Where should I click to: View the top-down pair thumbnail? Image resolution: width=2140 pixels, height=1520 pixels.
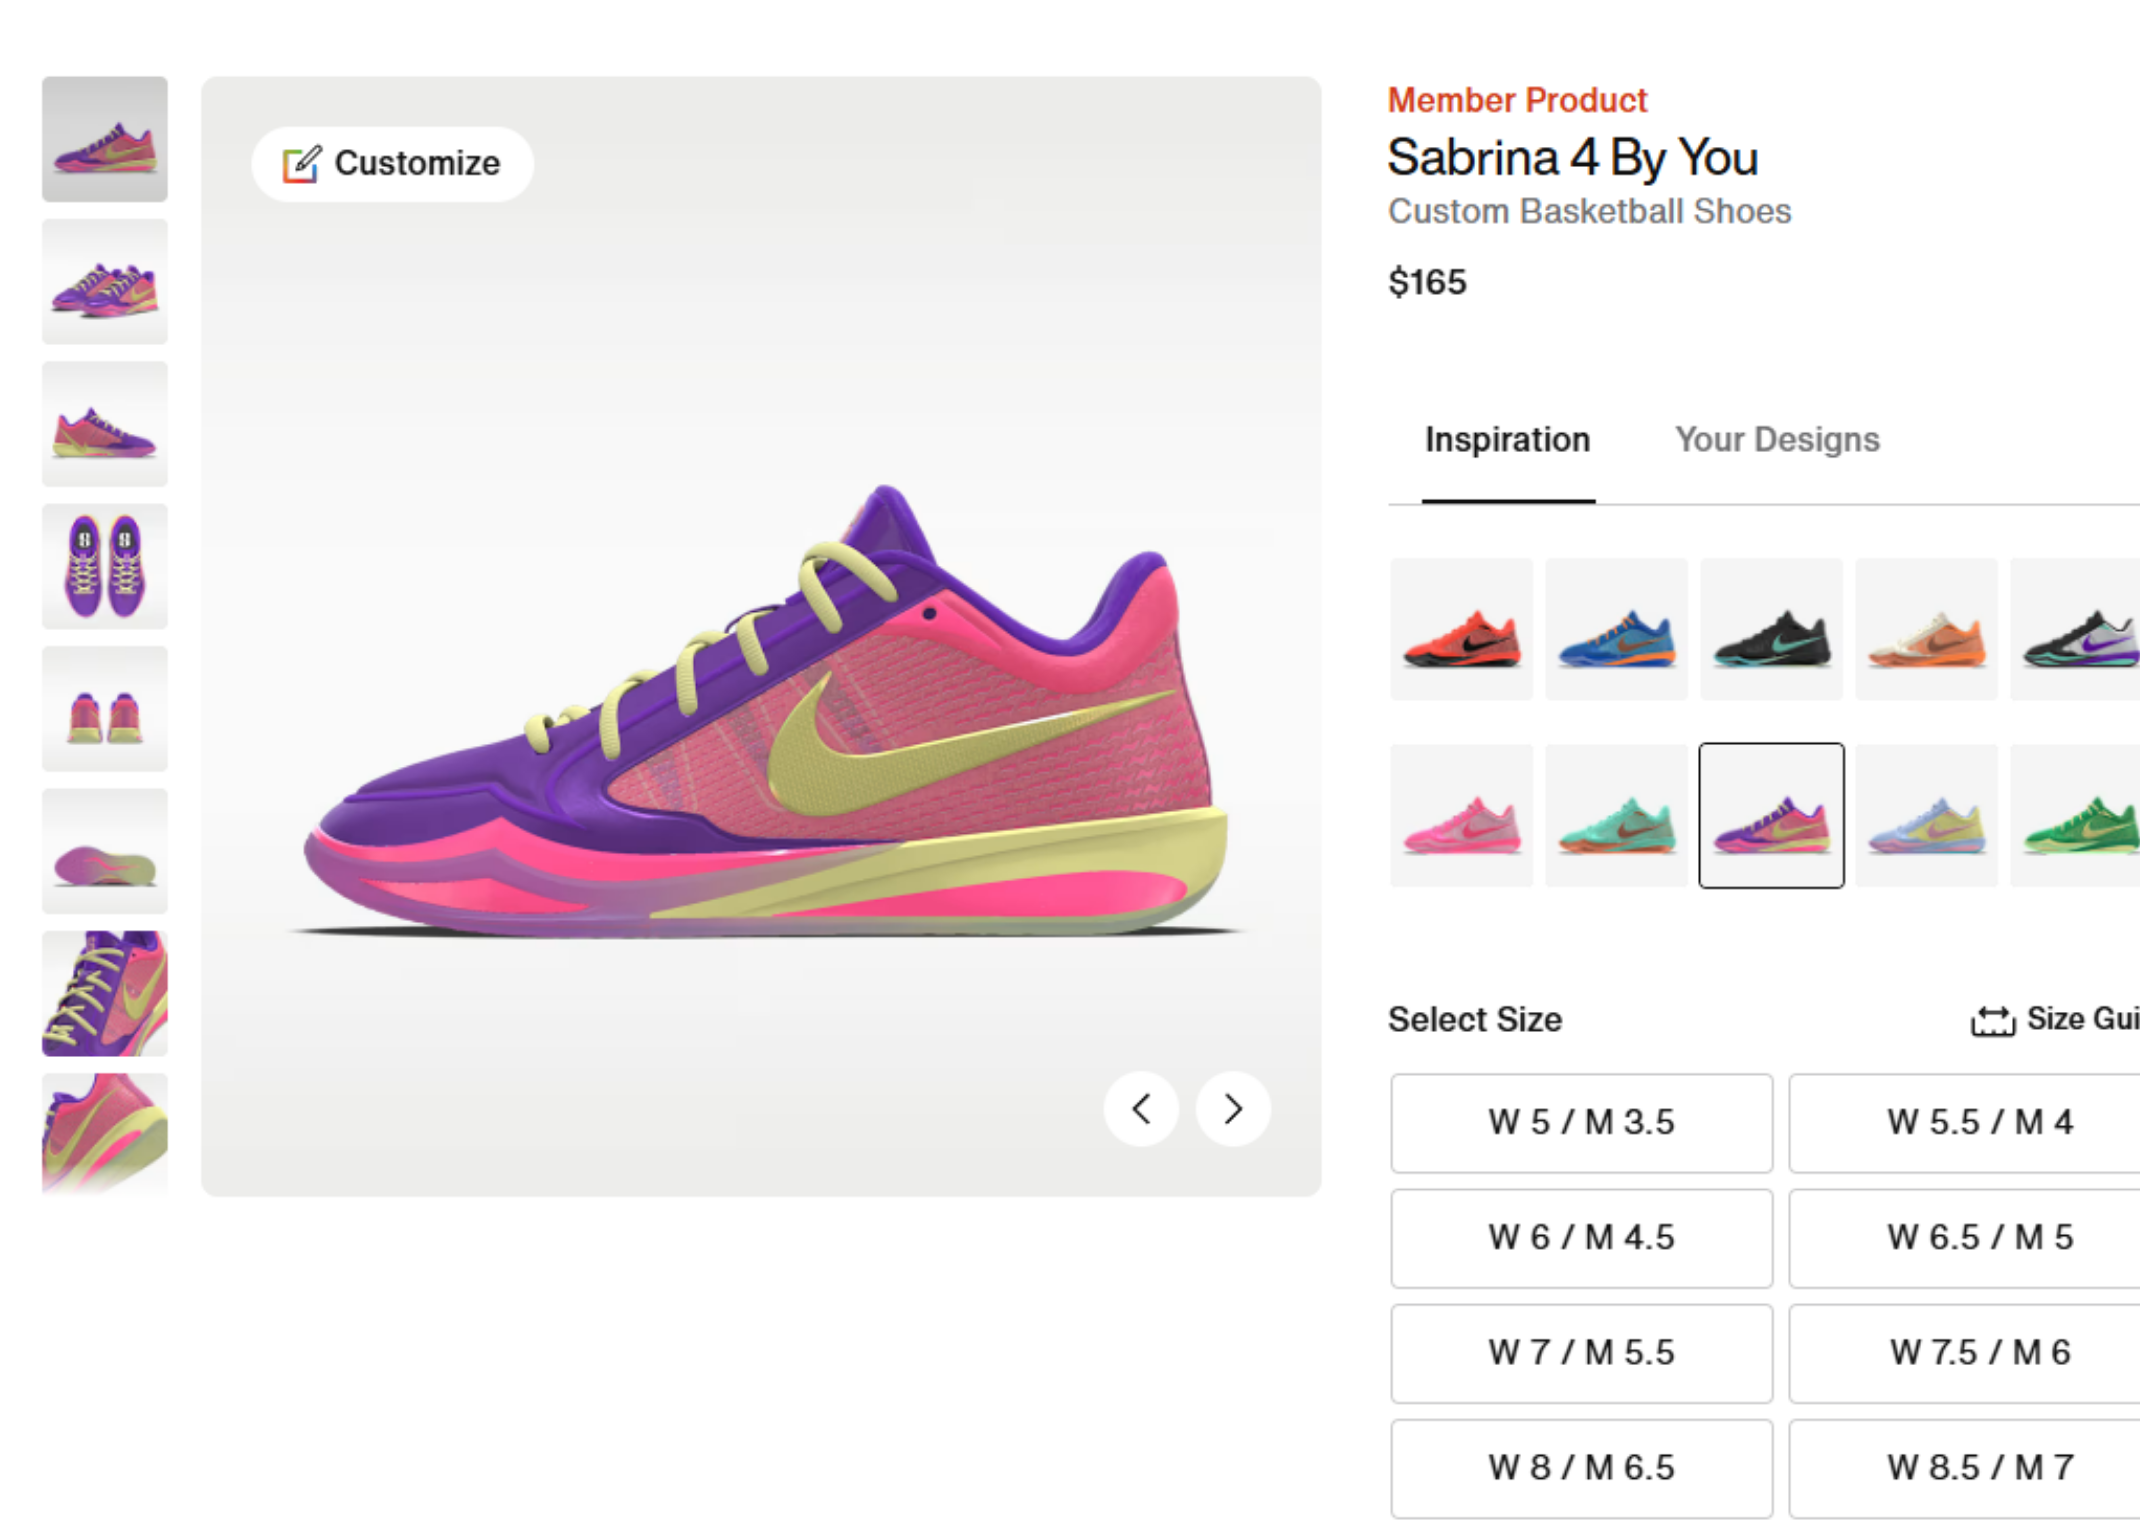105,567
